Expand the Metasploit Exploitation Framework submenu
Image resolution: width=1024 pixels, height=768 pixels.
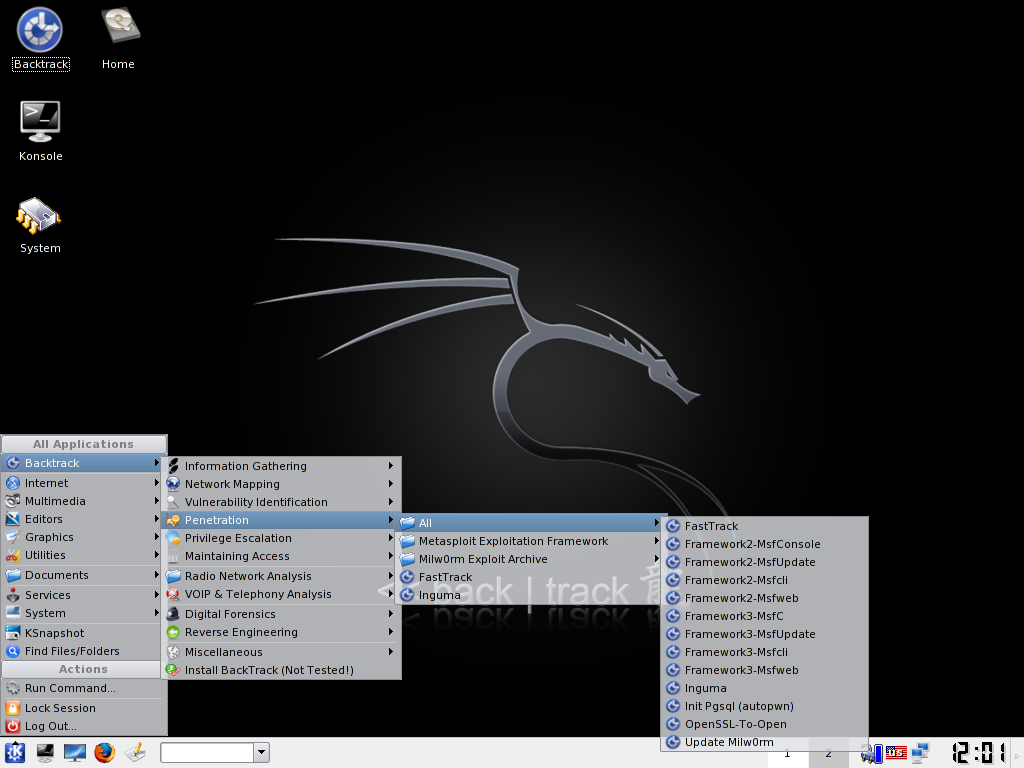coord(513,541)
